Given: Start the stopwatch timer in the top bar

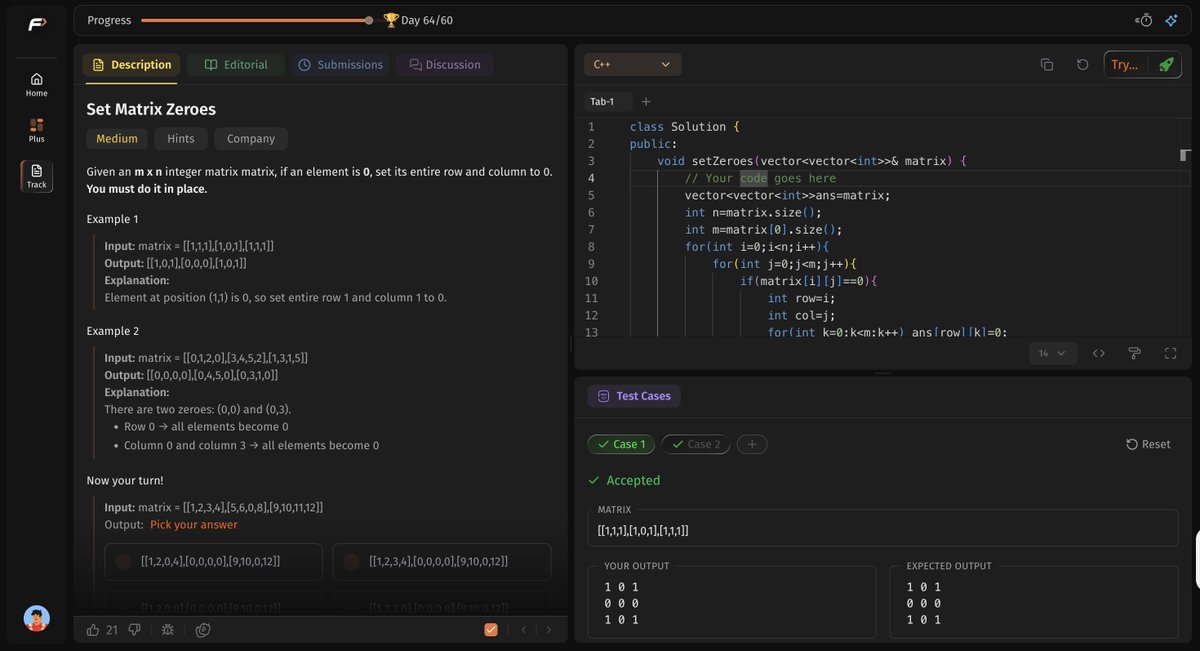Looking at the screenshot, I should 1144,20.
